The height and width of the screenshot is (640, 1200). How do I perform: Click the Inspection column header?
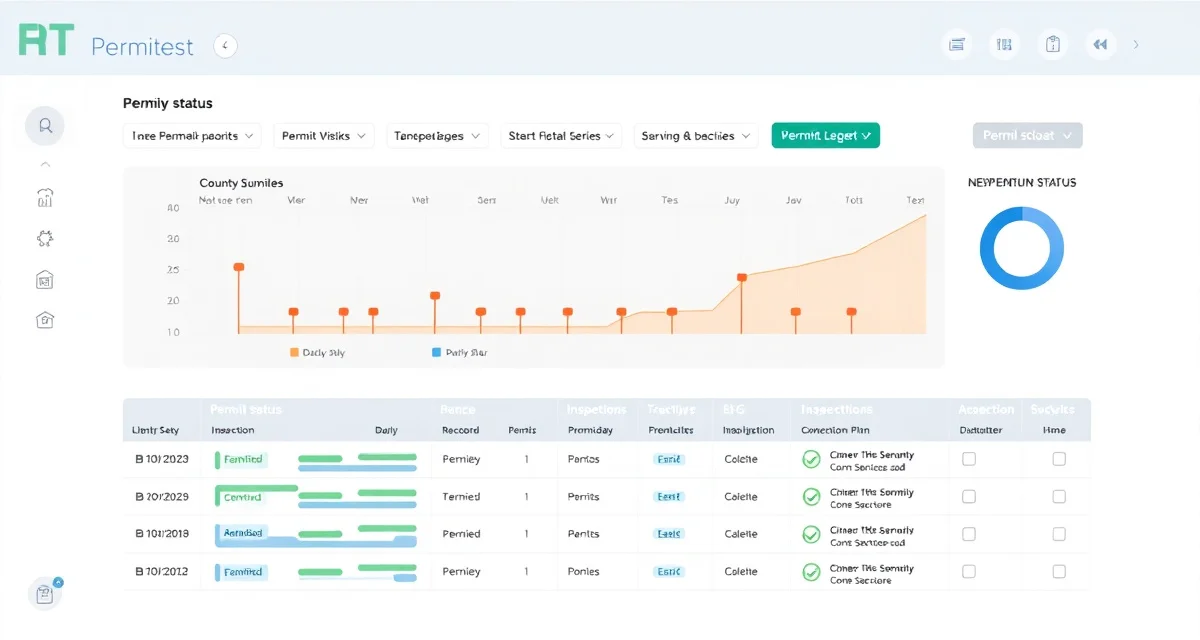[x=233, y=430]
